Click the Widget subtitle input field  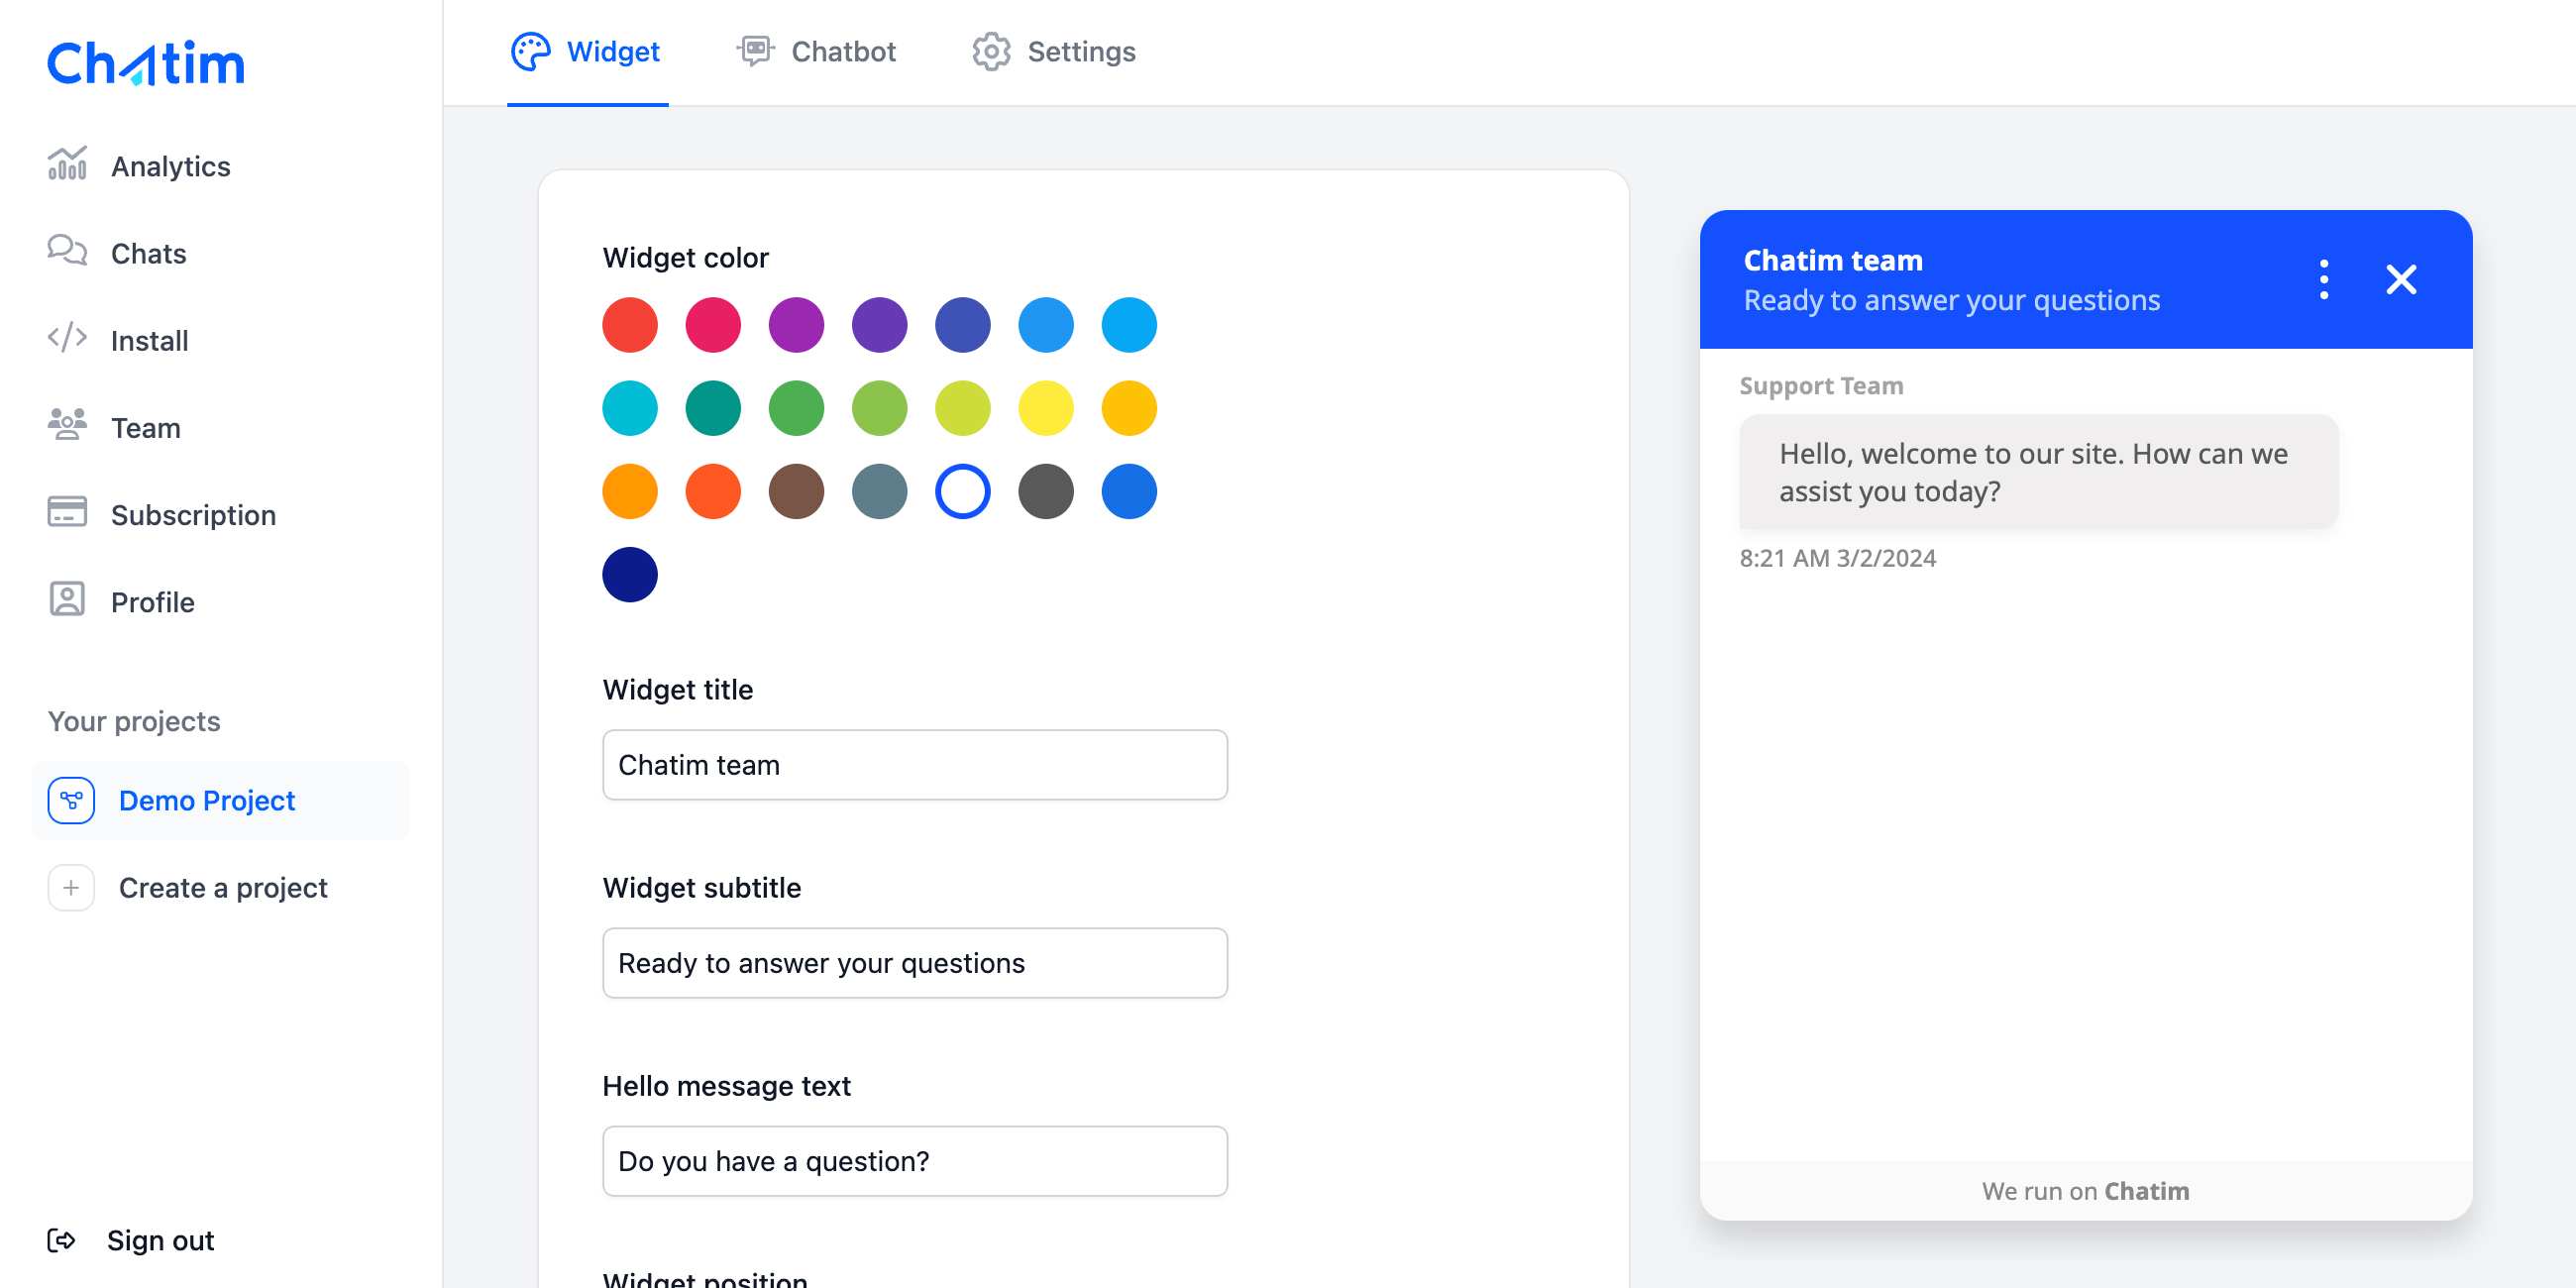[x=915, y=963]
